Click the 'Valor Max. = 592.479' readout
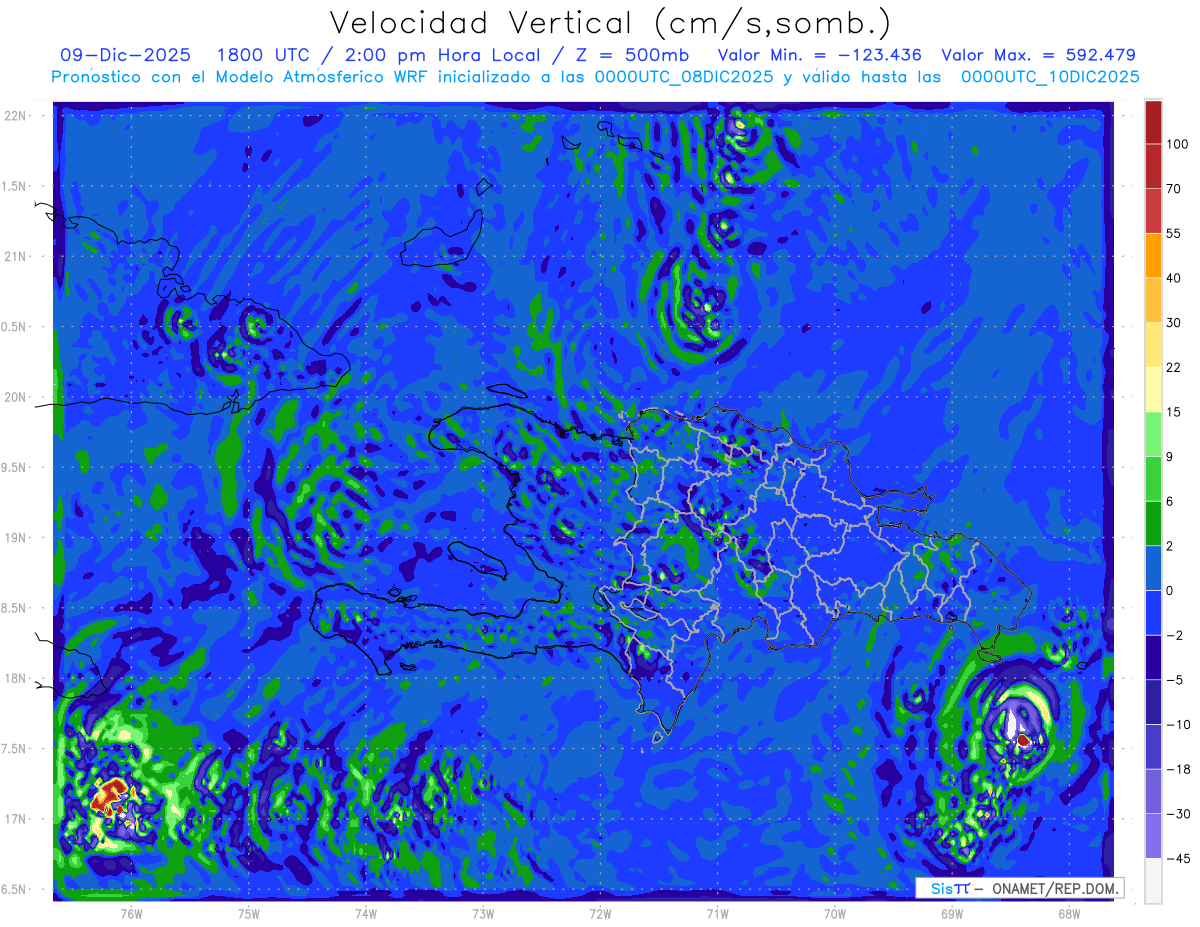This screenshot has width=1200, height=927. pos(1038,55)
